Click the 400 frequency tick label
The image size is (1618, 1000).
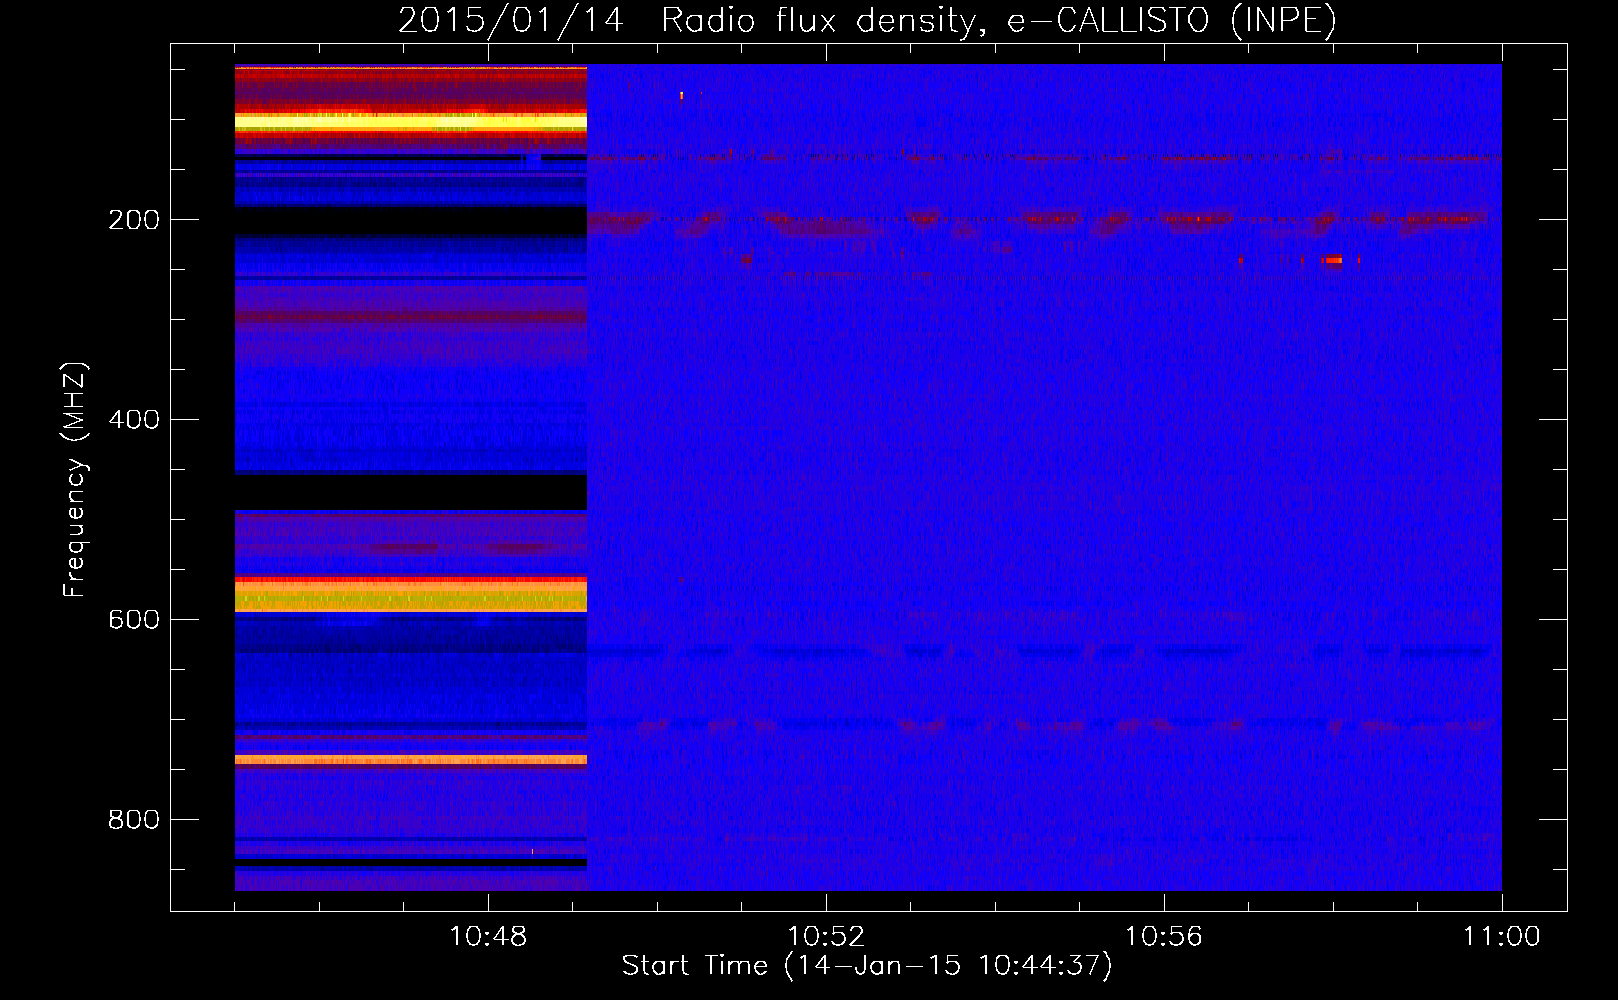(x=134, y=420)
